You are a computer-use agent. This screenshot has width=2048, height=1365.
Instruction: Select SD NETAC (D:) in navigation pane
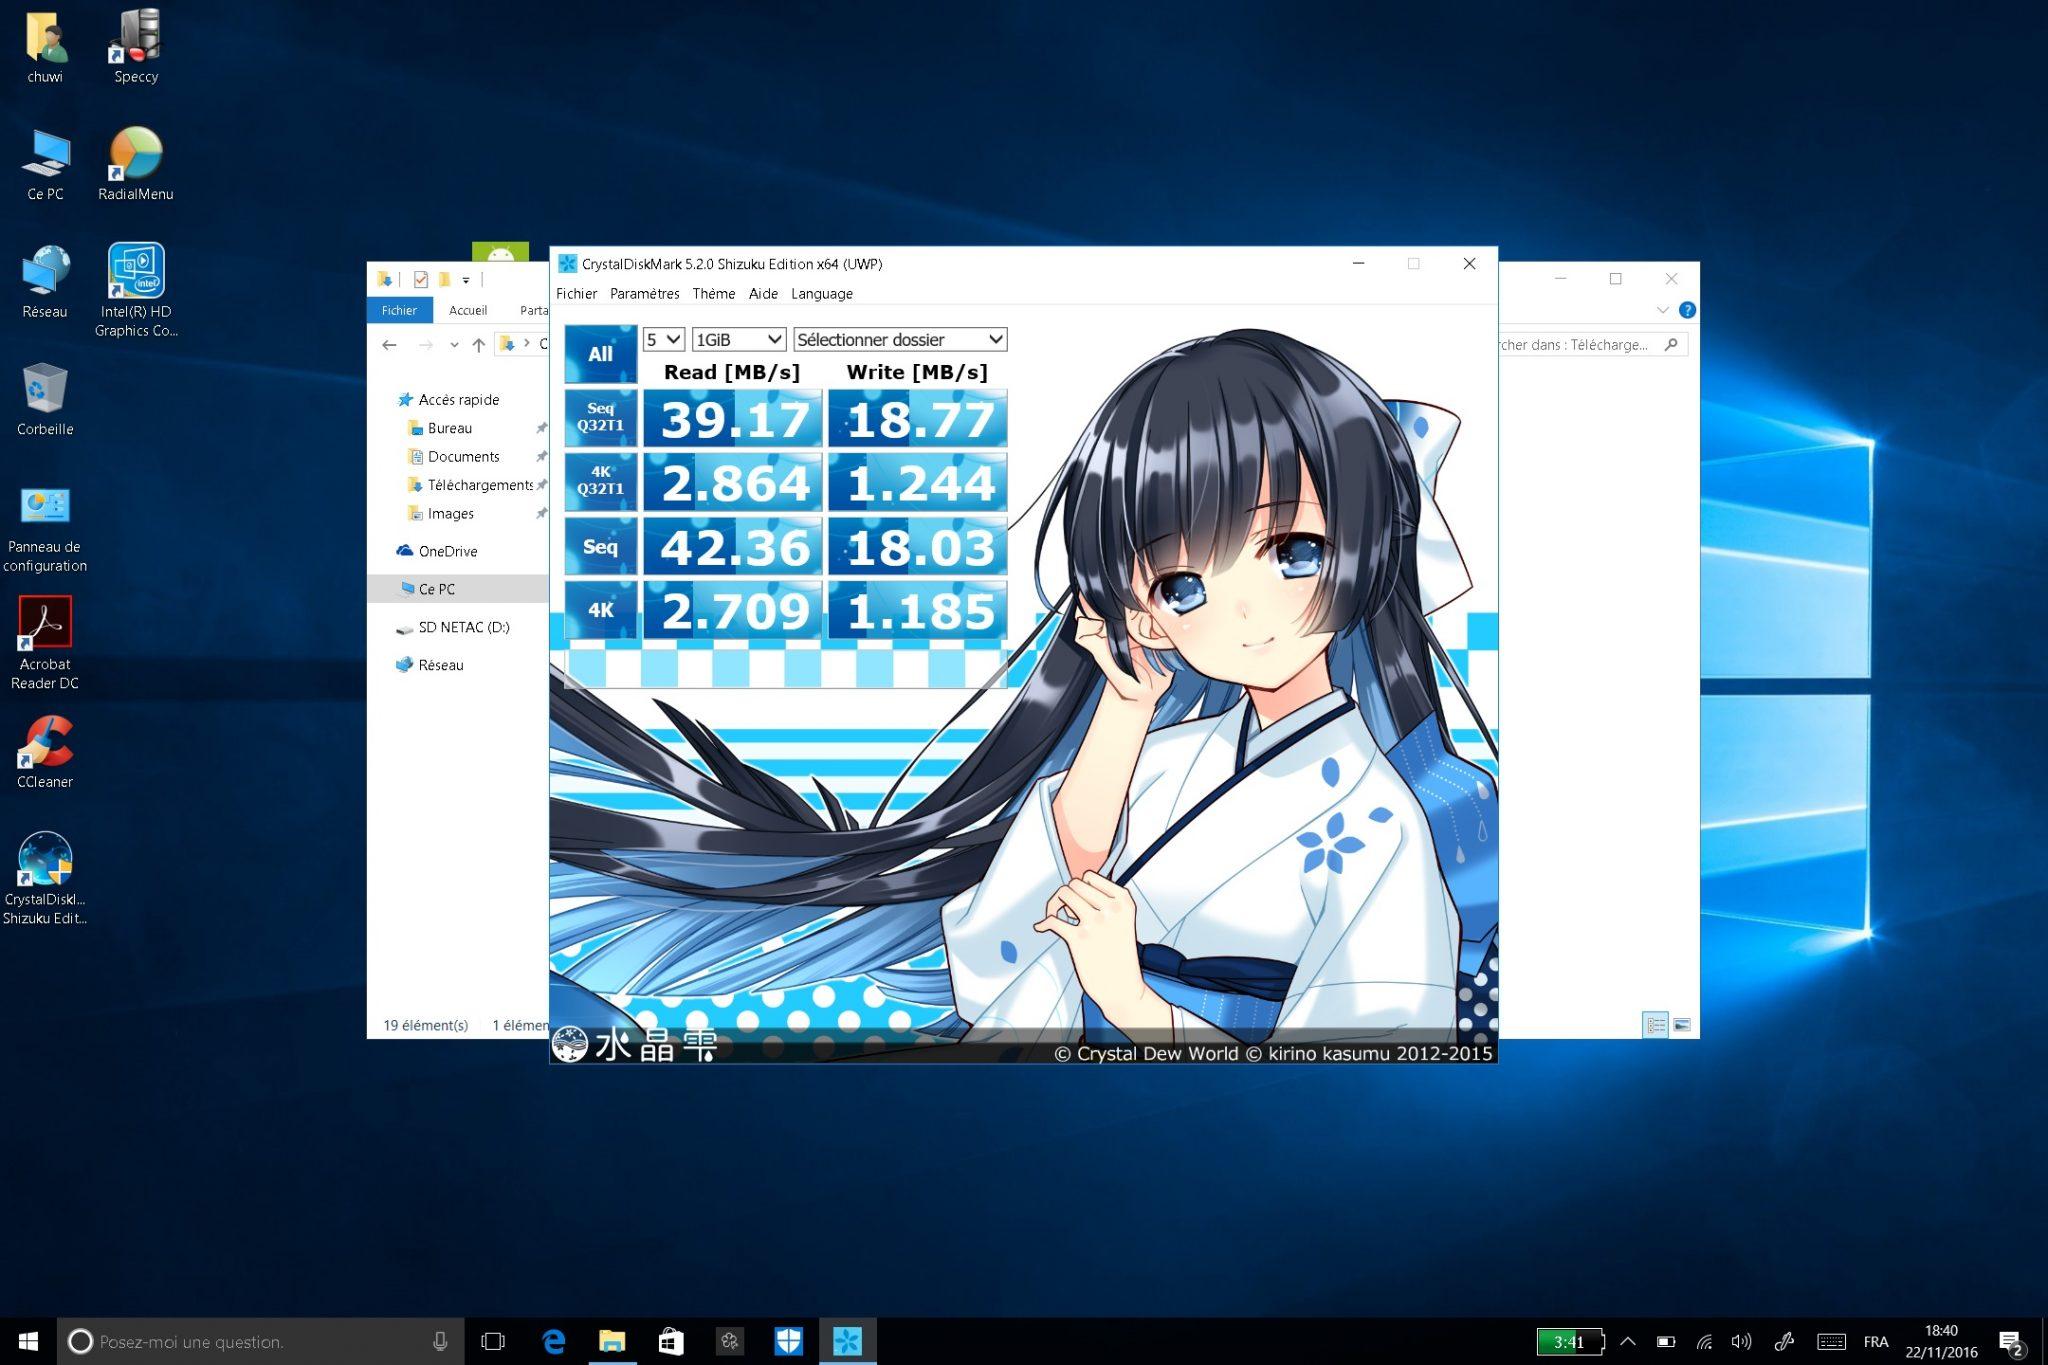[463, 627]
